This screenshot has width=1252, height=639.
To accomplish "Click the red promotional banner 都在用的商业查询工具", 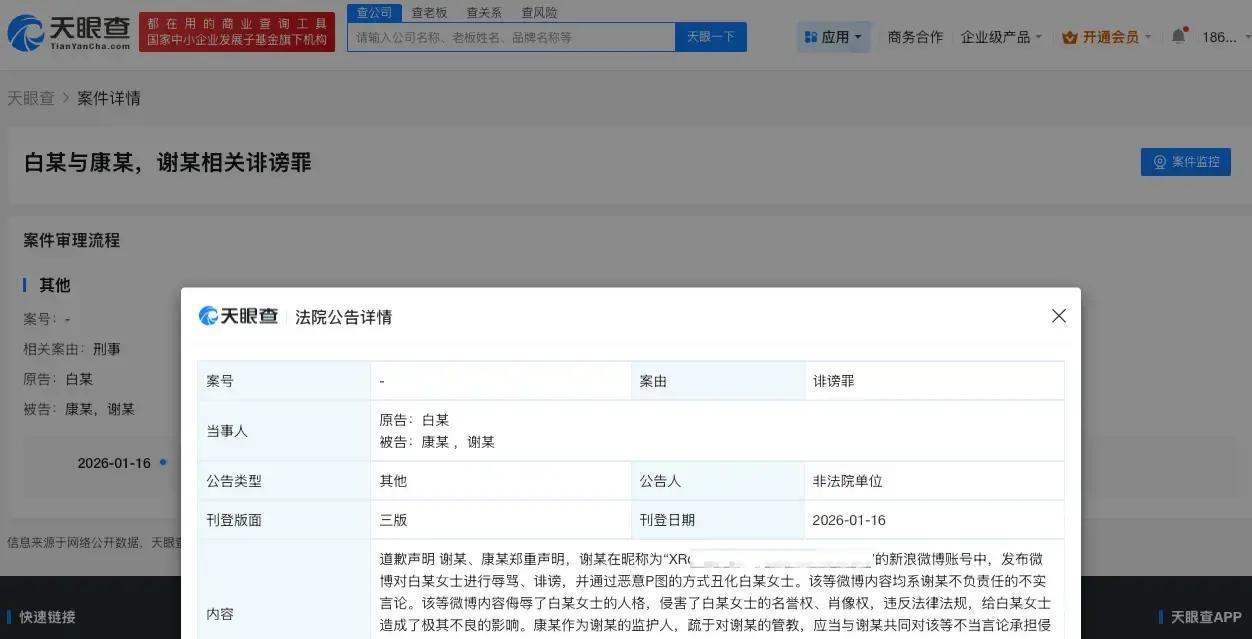I will pos(237,32).
